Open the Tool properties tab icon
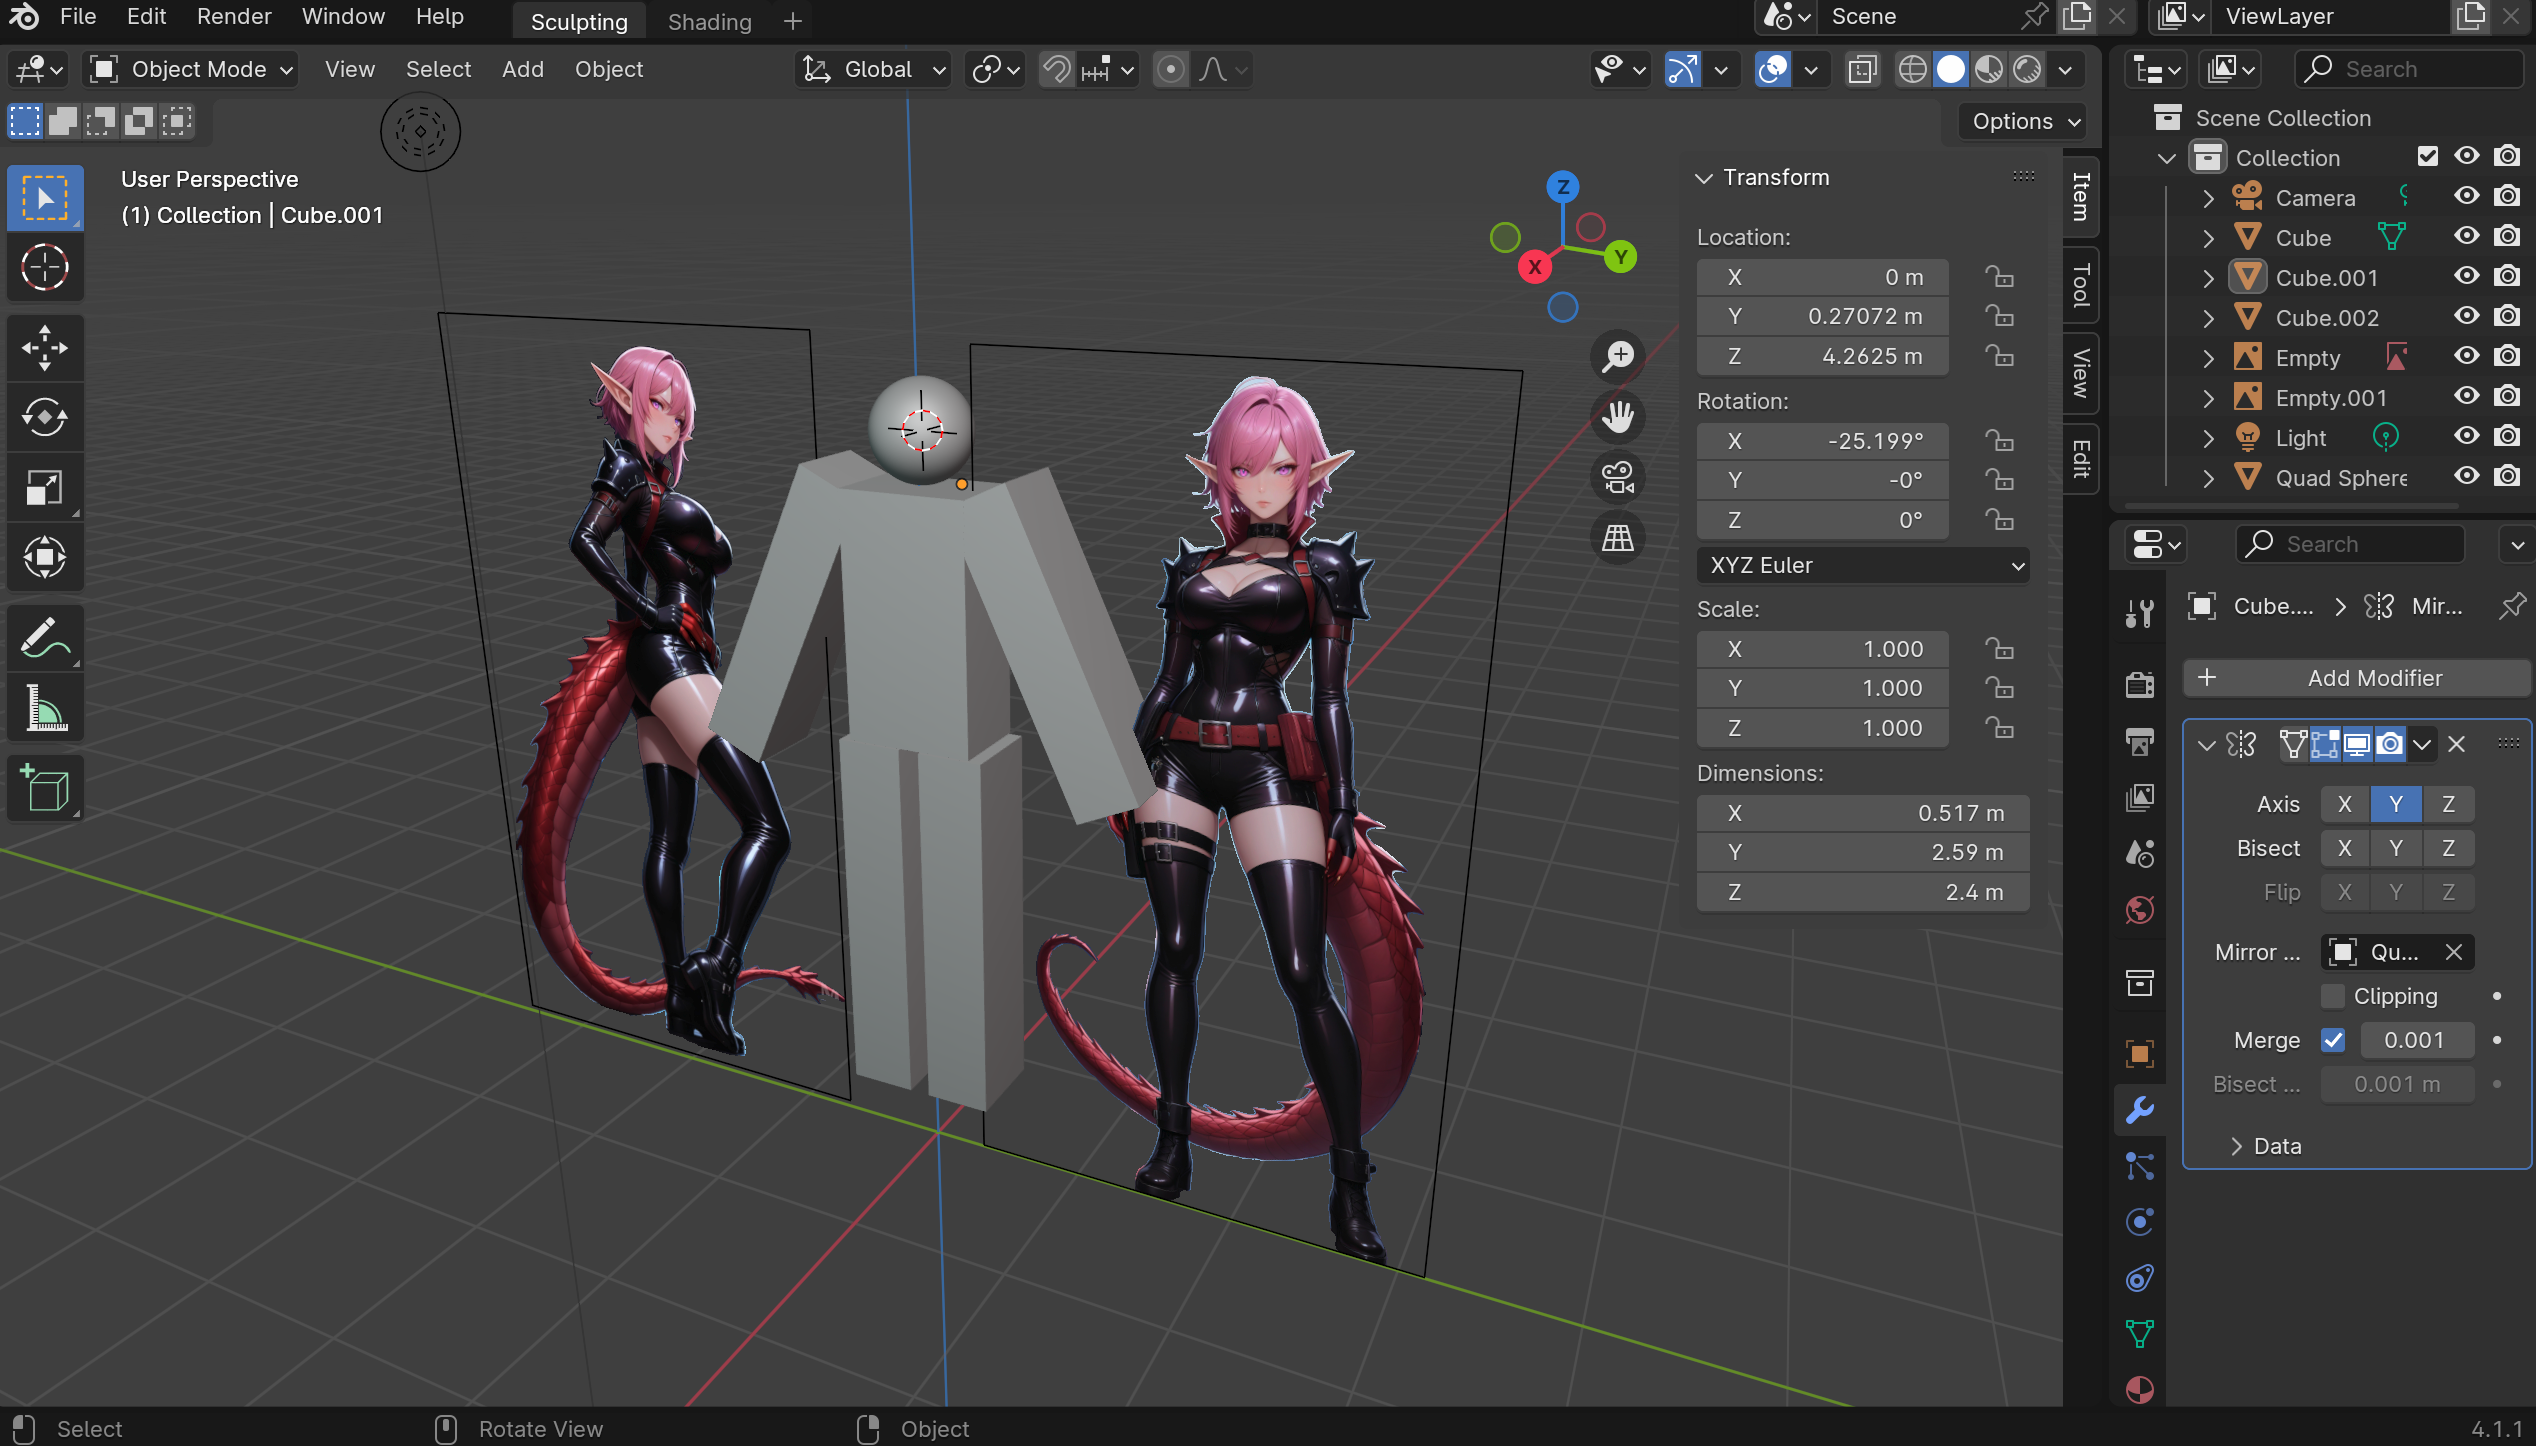 click(2140, 613)
